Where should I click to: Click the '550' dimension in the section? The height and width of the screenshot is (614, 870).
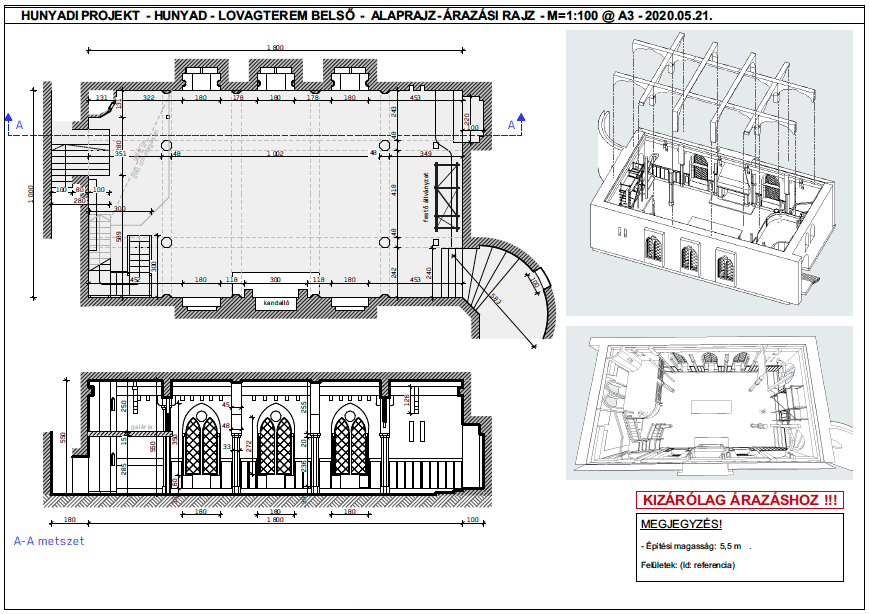point(153,447)
